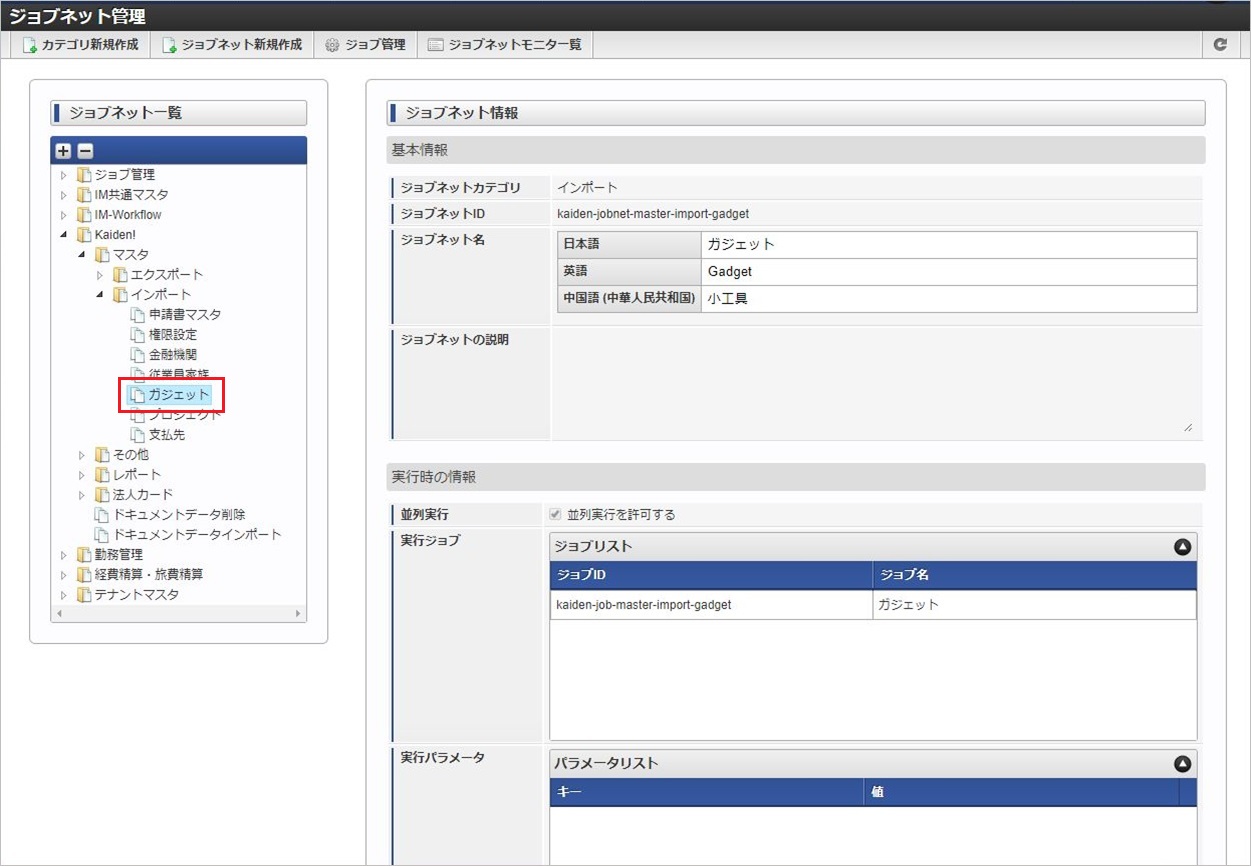Screen dimensions: 1251x866
Task: Click the tree panel horizontal scrollbar
Action: pos(178,613)
